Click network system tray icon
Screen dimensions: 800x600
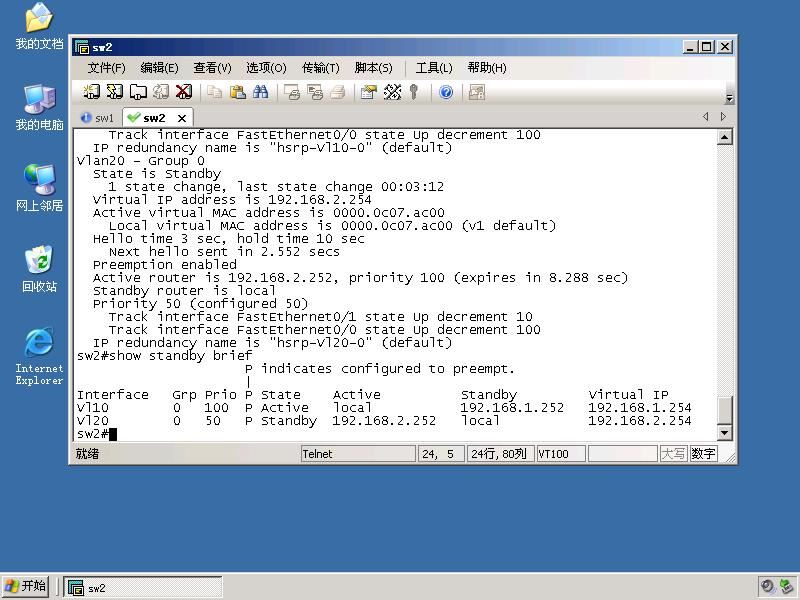click(x=787, y=586)
